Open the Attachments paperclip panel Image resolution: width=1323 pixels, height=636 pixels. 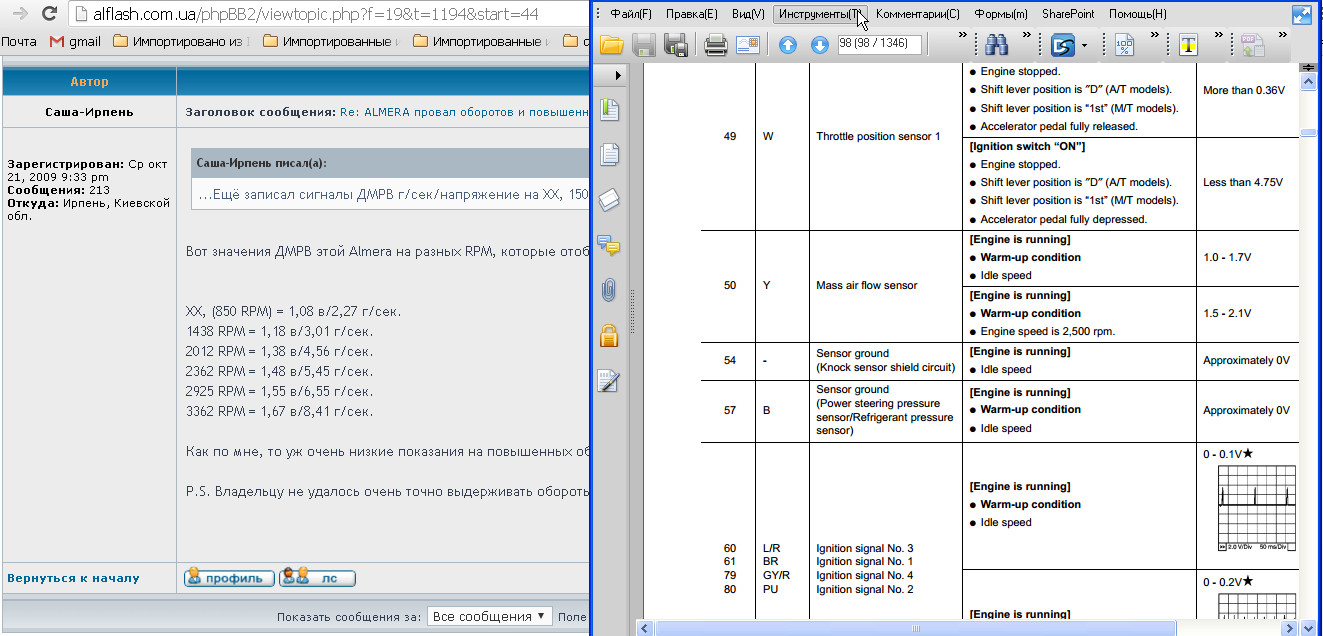tap(609, 290)
